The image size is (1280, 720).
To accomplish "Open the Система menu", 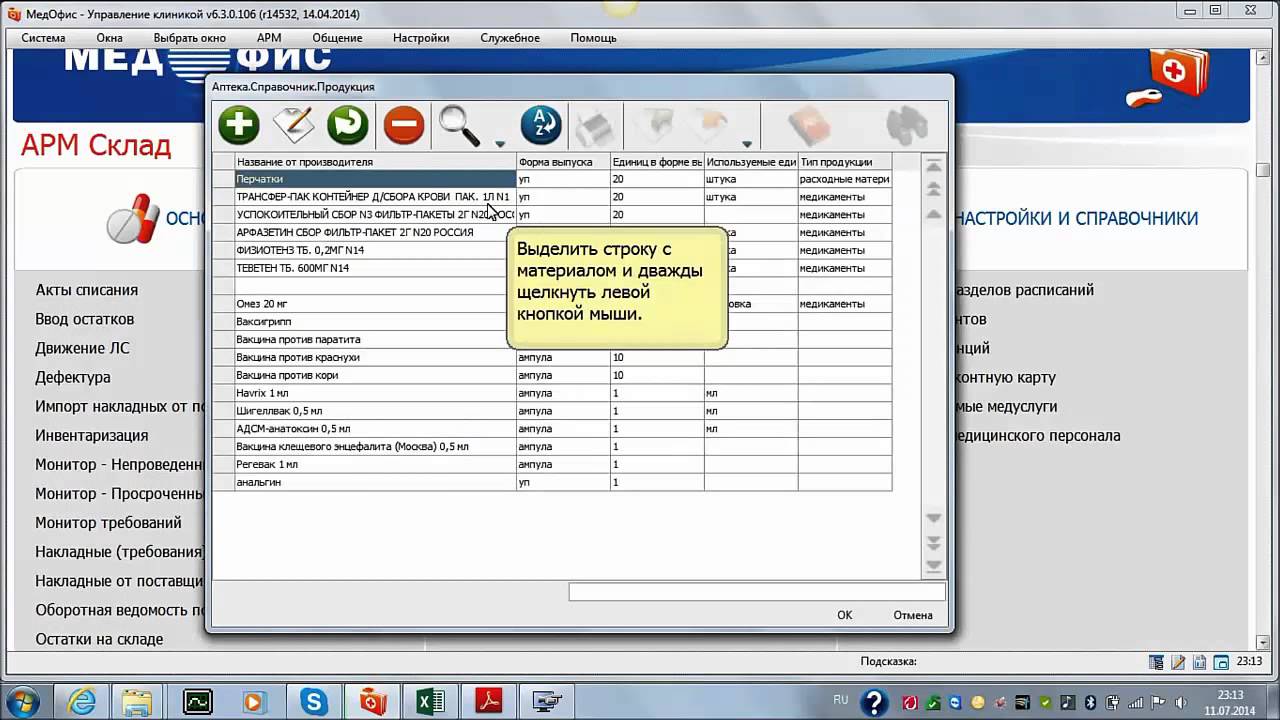I will coord(43,38).
